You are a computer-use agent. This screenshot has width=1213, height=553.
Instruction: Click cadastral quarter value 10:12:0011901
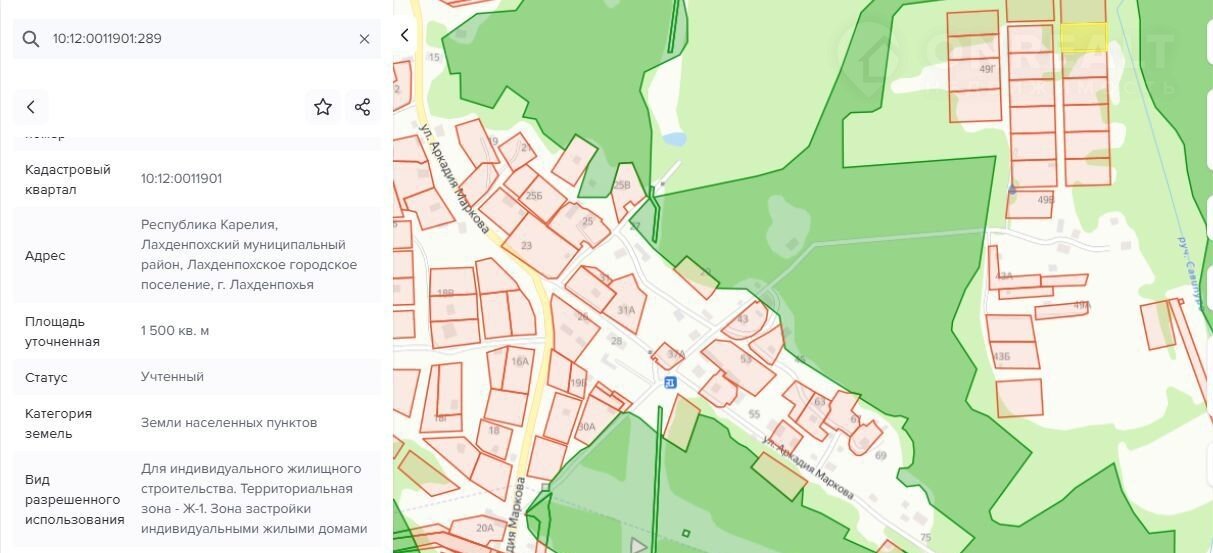click(181, 179)
